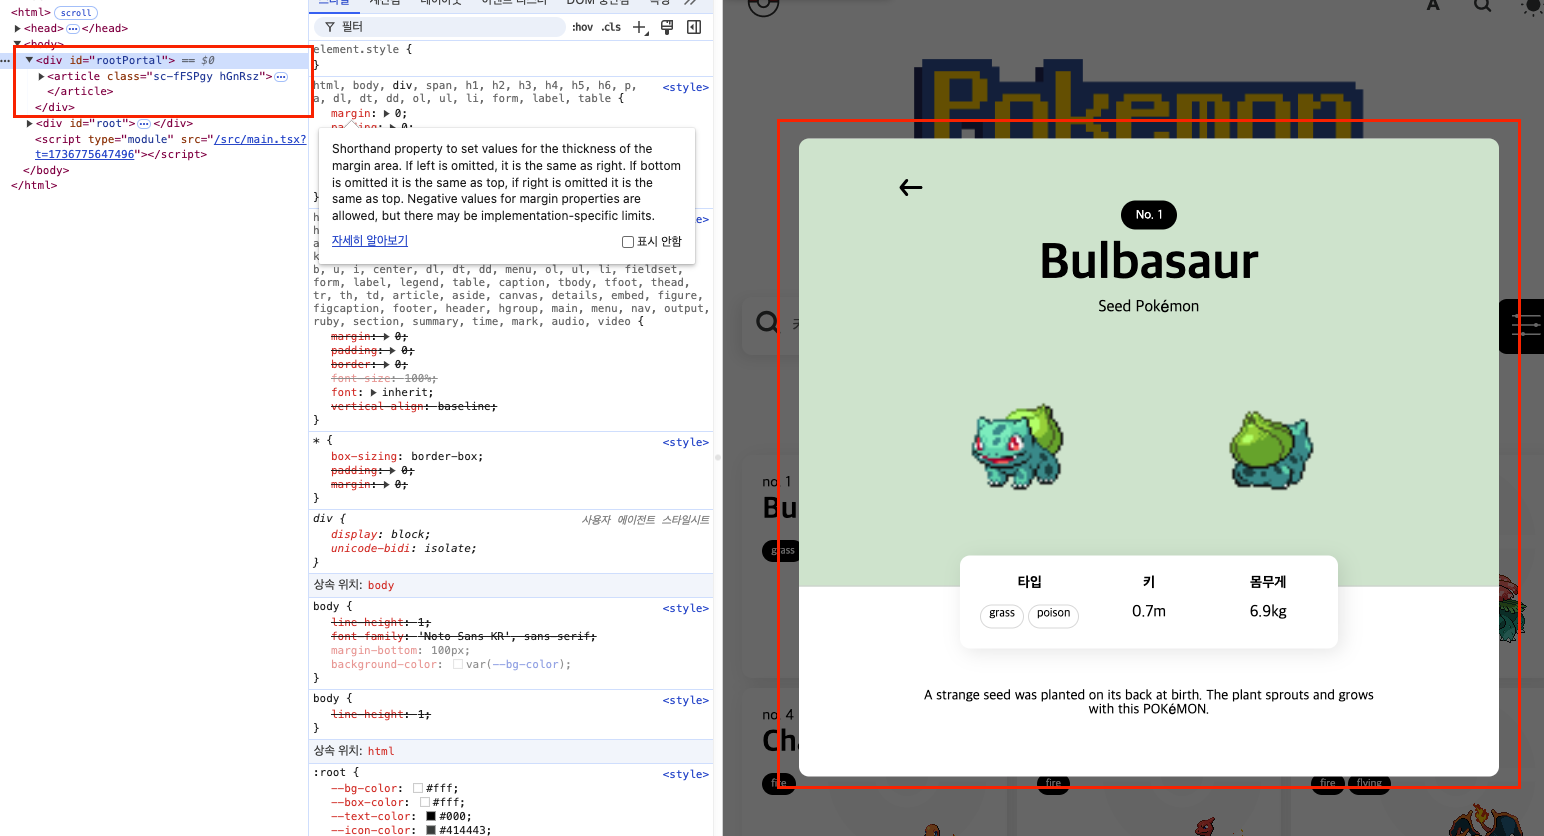The height and width of the screenshot is (836, 1544).
Task: Add a new style rule with plus icon
Action: tap(640, 27)
